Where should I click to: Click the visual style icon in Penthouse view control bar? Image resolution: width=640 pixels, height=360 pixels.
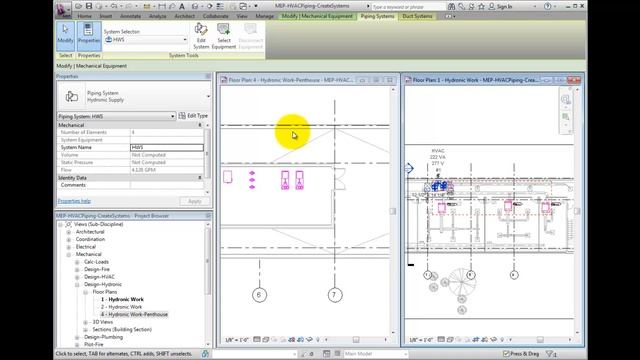(x=266, y=340)
